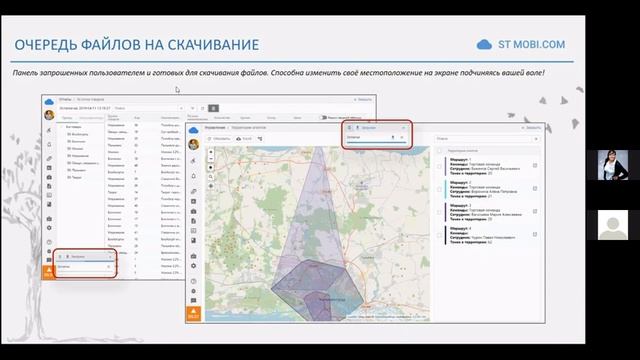The height and width of the screenshot is (360, 640).
Task: Click the cloud logo in the table window
Action: [49, 102]
